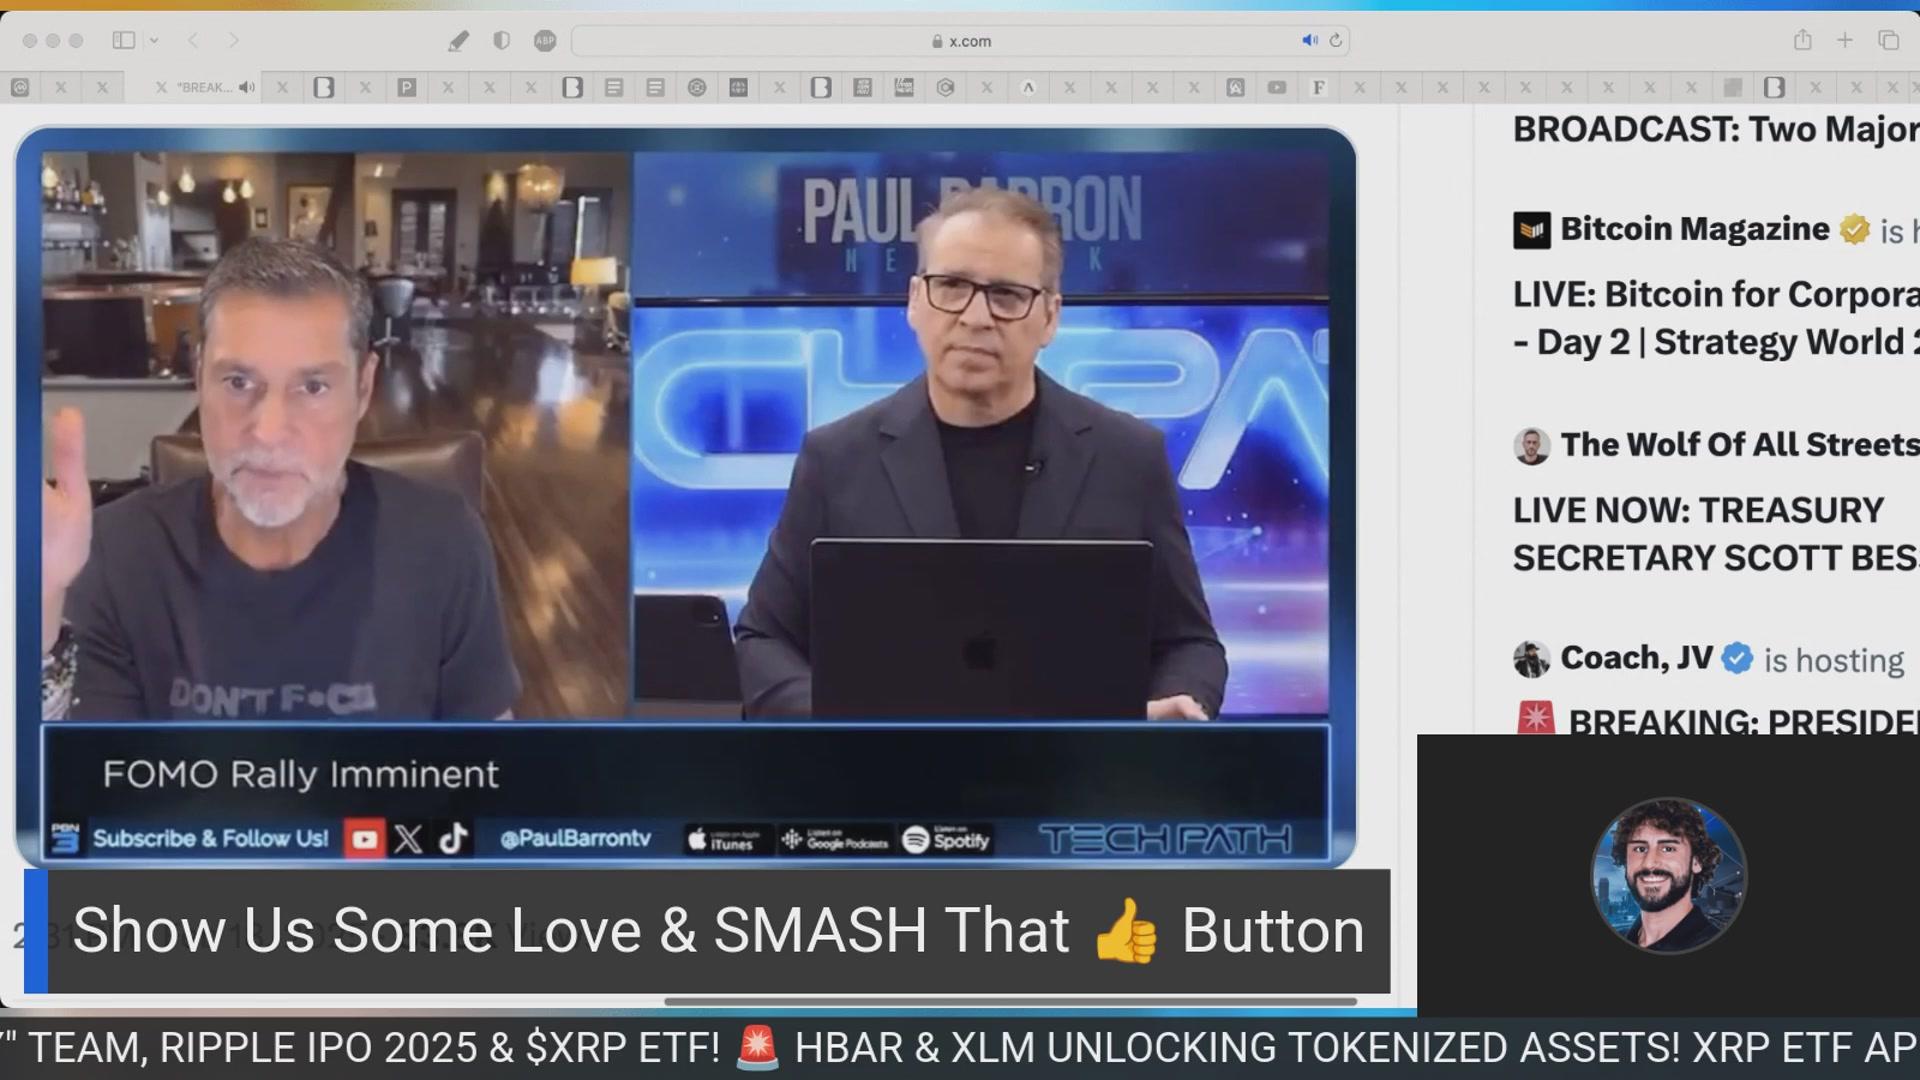Go forward to the next page
This screenshot has width=1920, height=1080.
234,40
